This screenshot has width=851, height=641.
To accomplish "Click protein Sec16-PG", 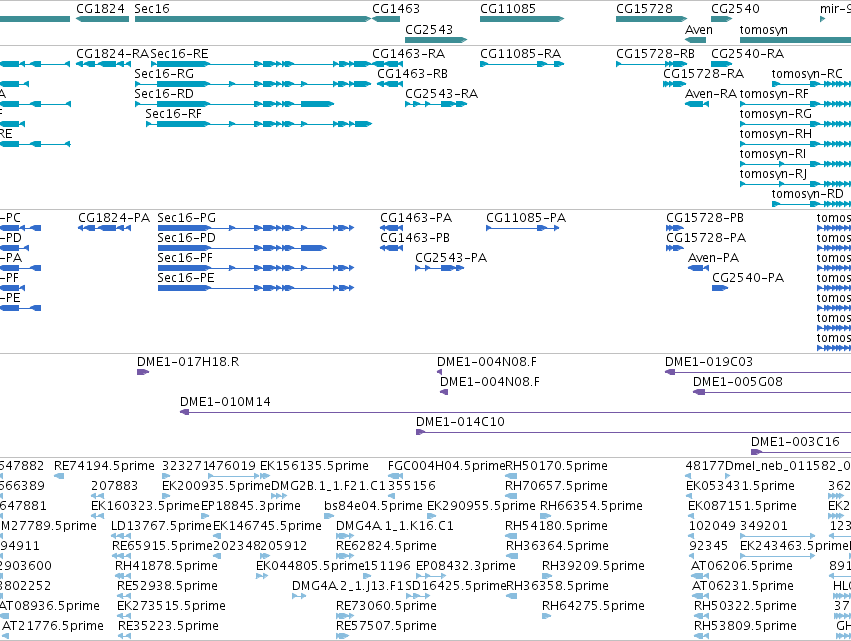I will pyautogui.click(x=256, y=228).
